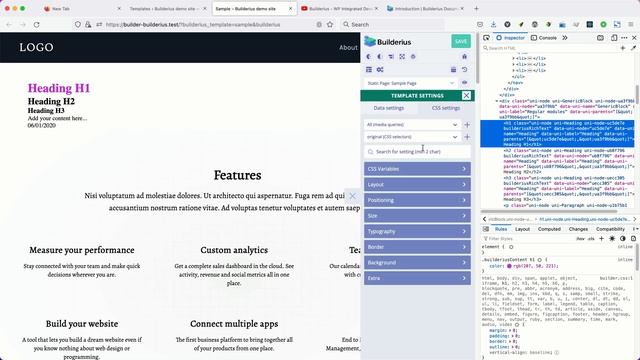Image resolution: width=640 pixels, height=360 pixels.
Task: Switch to the Rules tab in DevTools
Action: 501,229
